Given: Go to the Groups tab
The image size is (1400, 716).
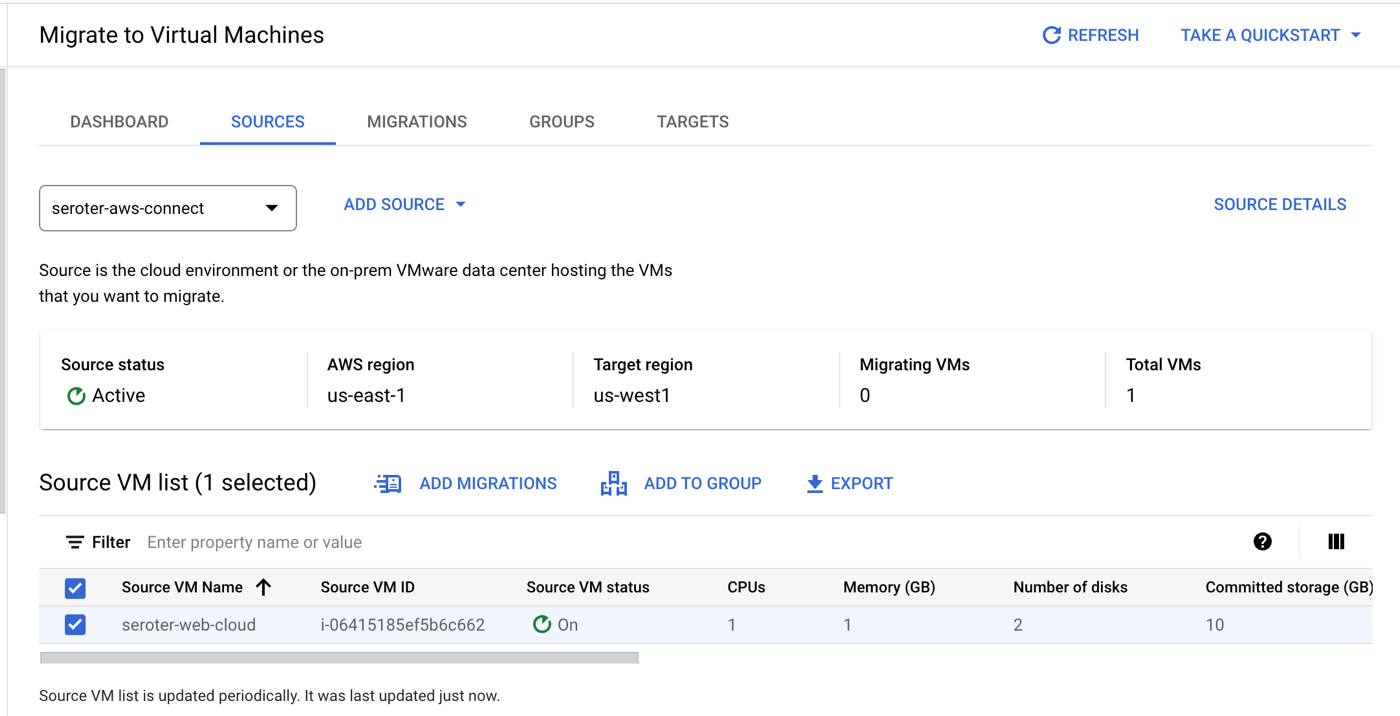Looking at the screenshot, I should [x=561, y=122].
